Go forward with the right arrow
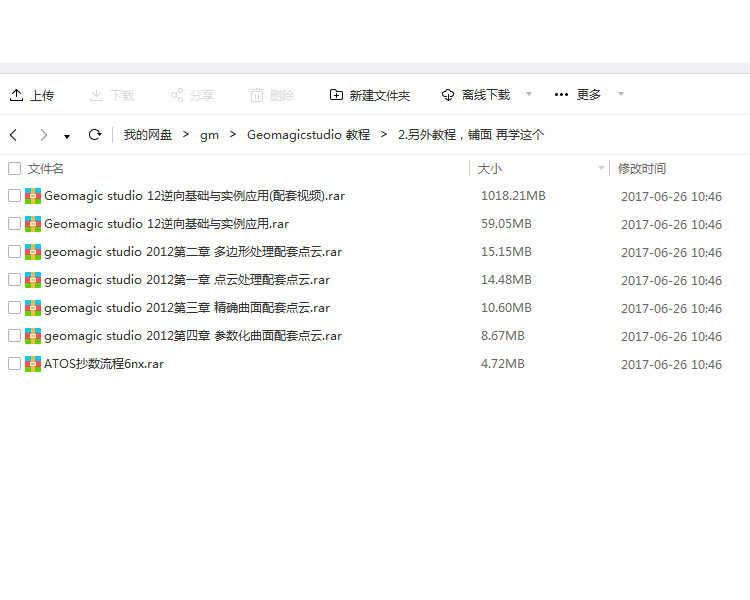 (44, 135)
